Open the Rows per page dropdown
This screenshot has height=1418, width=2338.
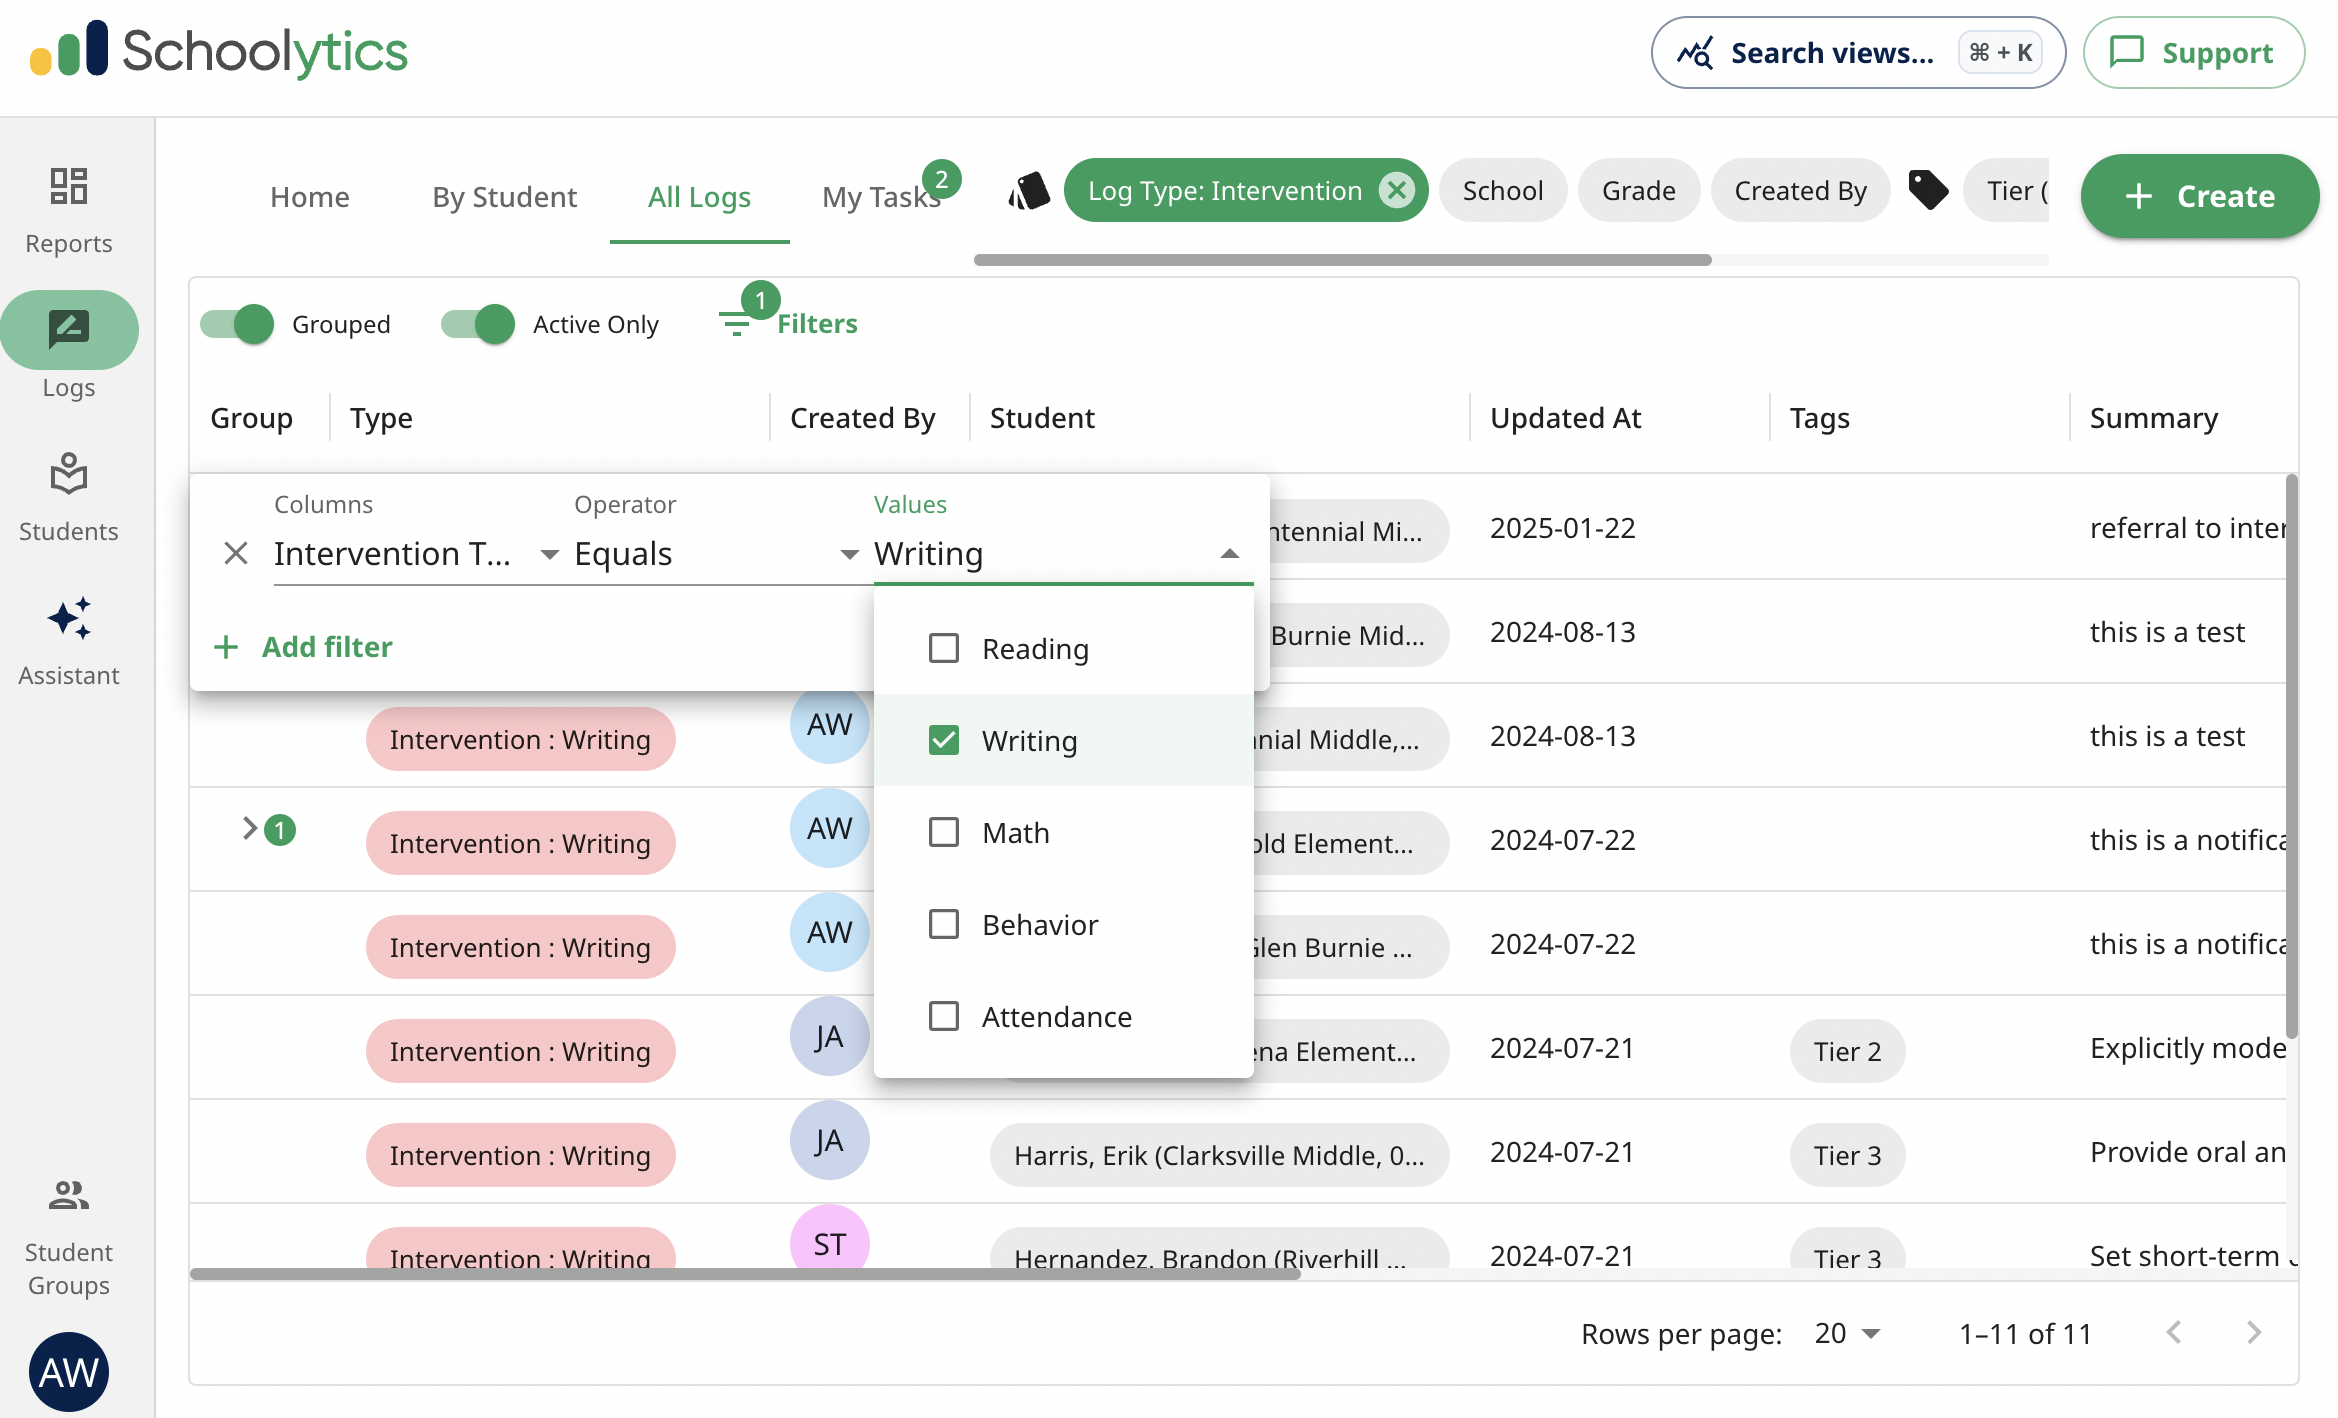tap(1848, 1334)
